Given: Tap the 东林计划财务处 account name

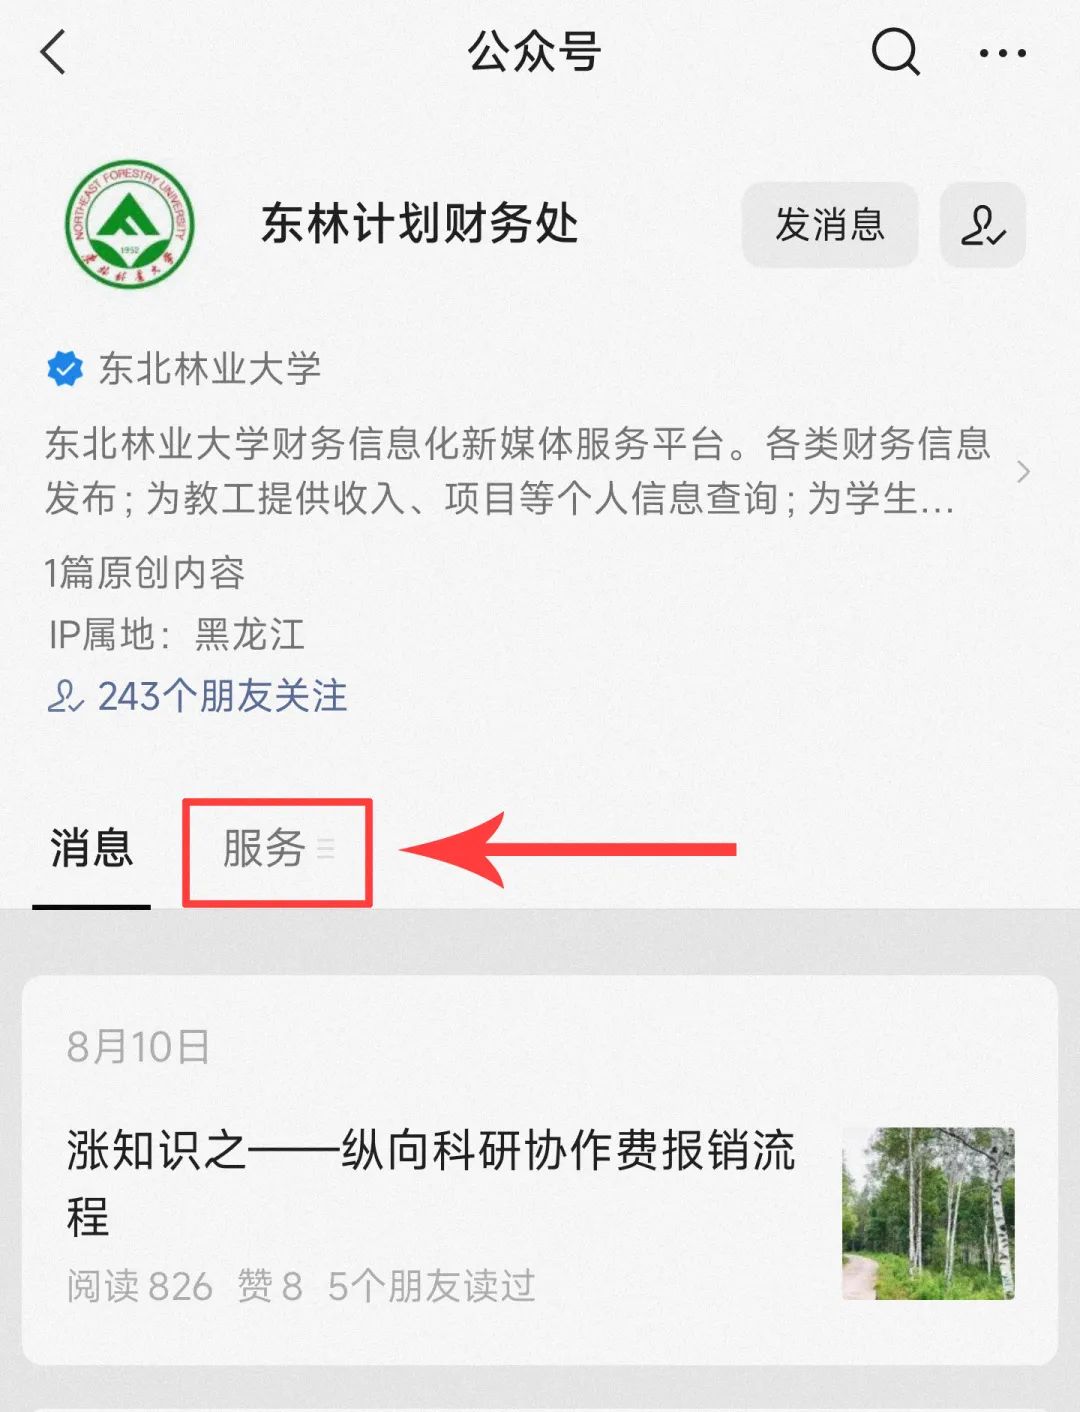Looking at the screenshot, I should [420, 223].
